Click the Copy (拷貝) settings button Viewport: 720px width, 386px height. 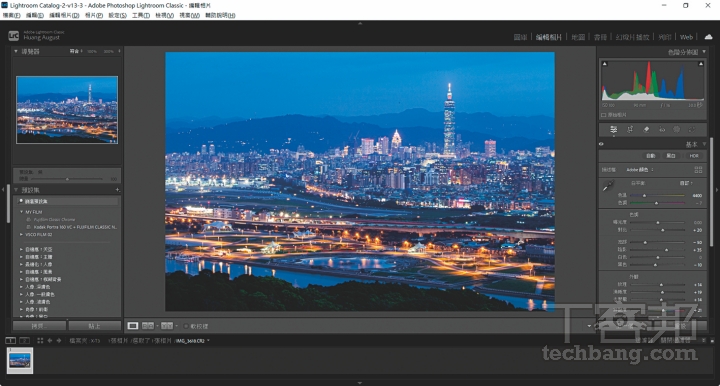point(39,326)
